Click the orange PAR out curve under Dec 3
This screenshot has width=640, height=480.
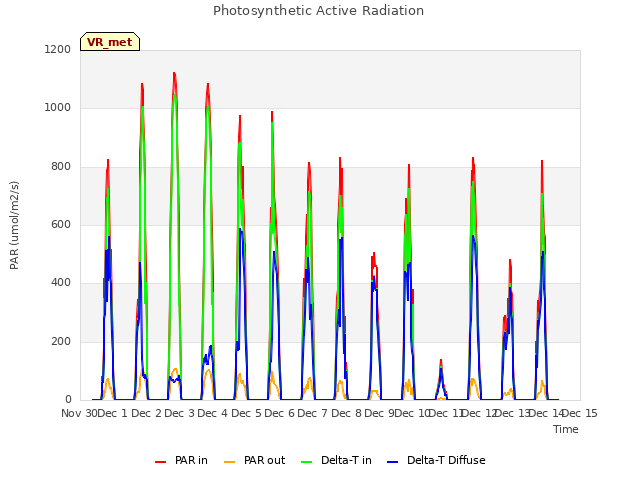(x=175, y=370)
